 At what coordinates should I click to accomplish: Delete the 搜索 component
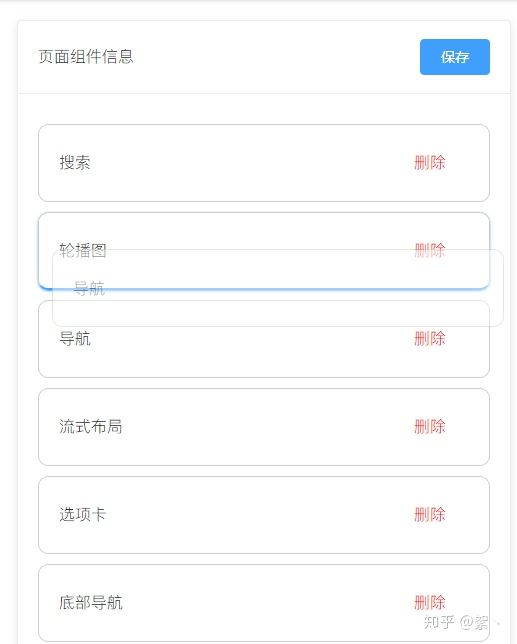[x=430, y=163]
